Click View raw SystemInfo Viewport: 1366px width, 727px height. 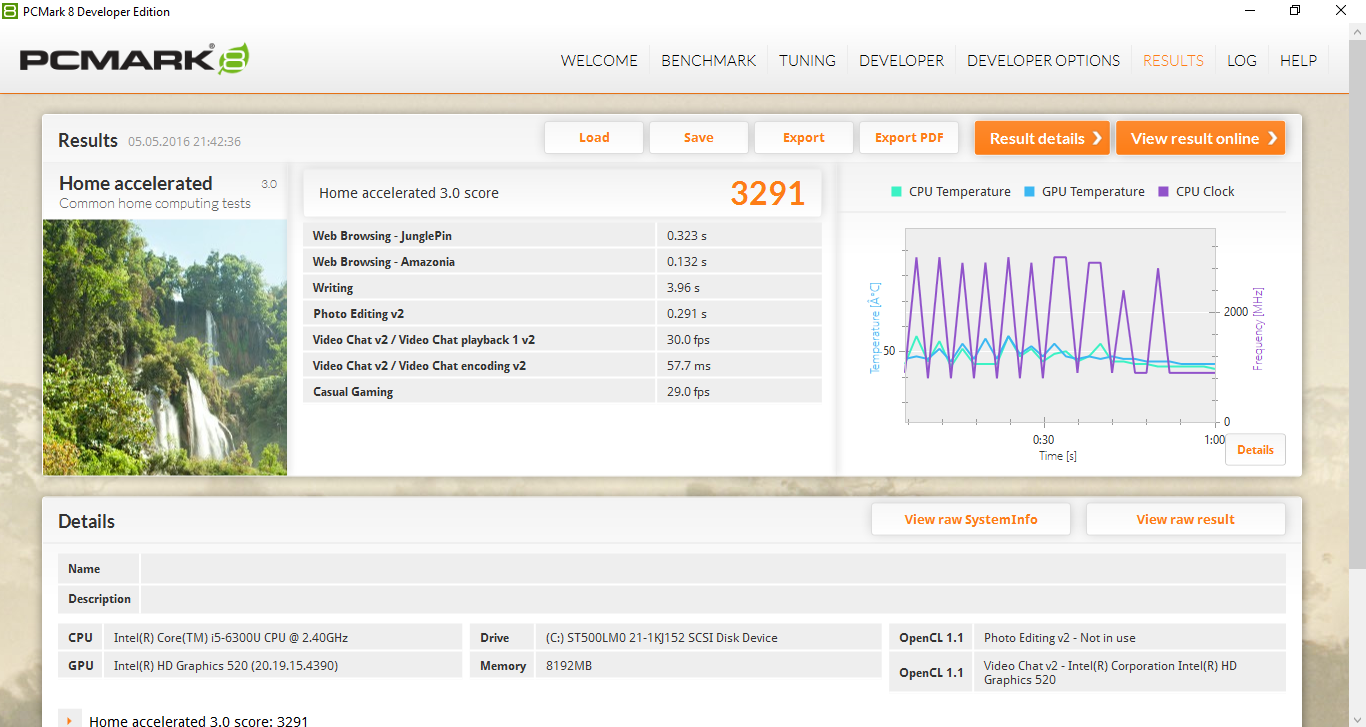coord(971,519)
